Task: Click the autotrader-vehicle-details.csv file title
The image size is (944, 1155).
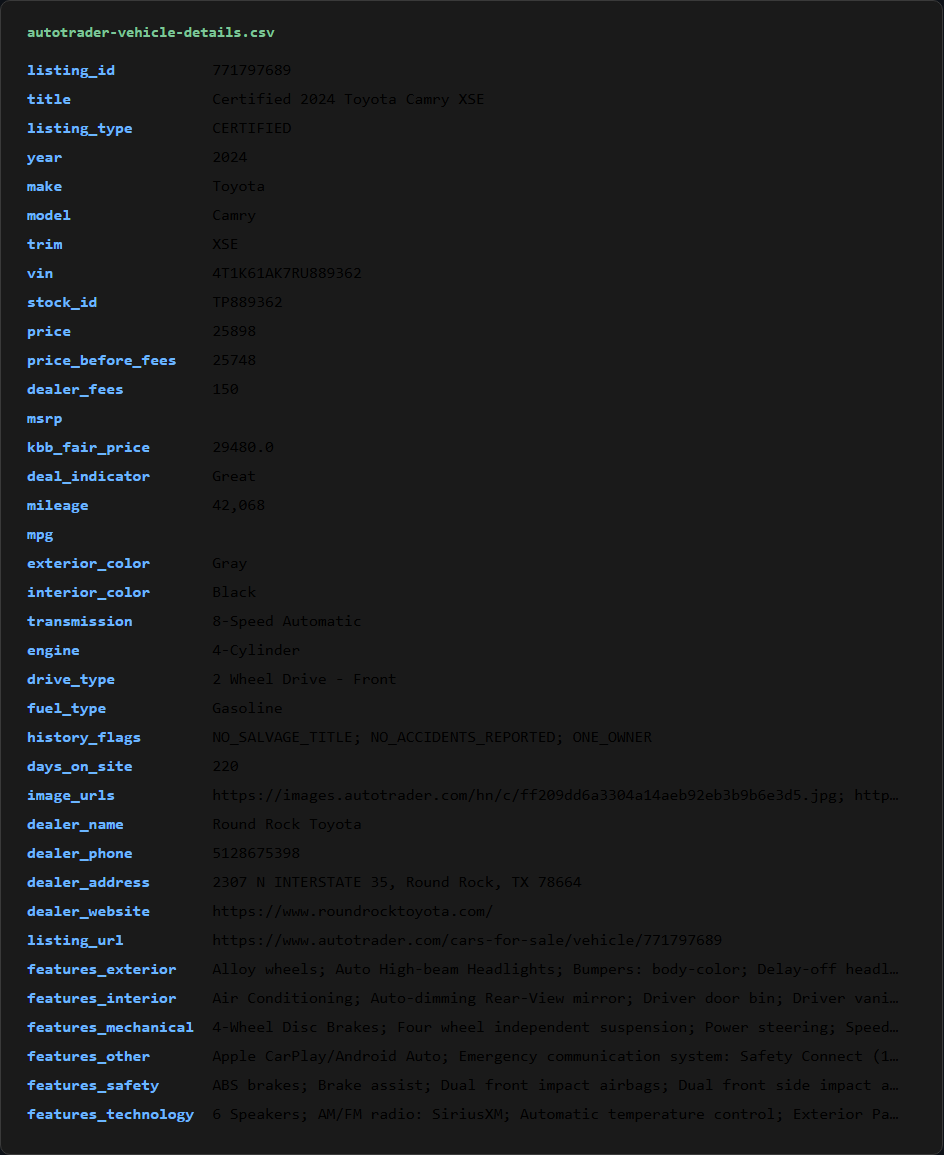Action: 151,32
